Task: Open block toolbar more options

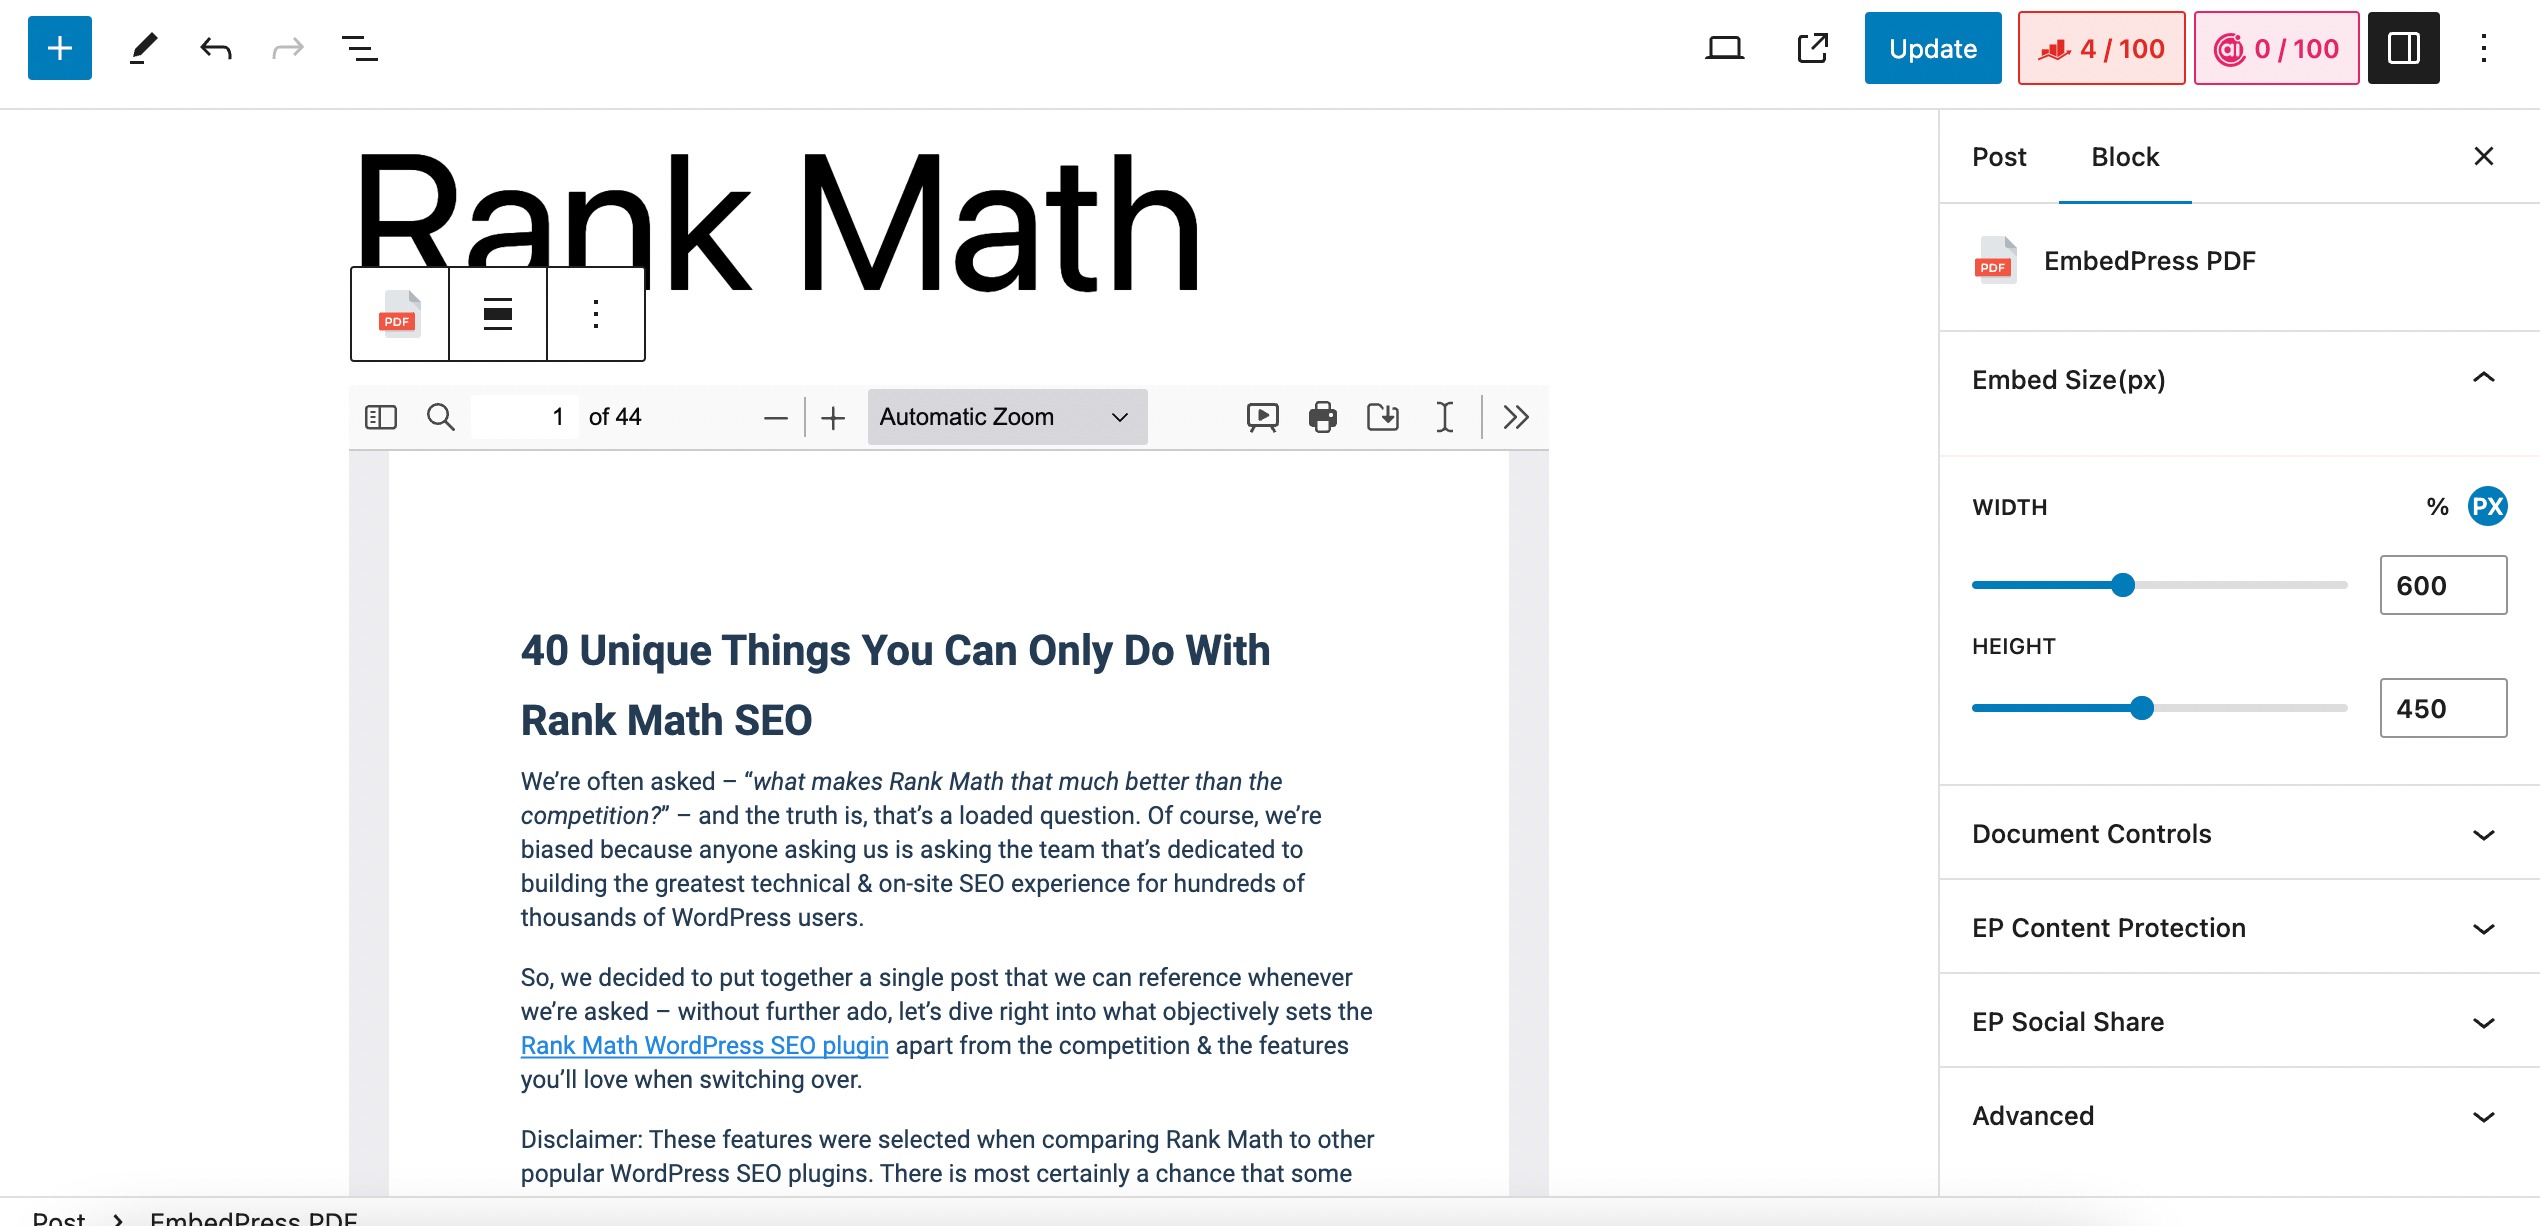Action: click(596, 314)
